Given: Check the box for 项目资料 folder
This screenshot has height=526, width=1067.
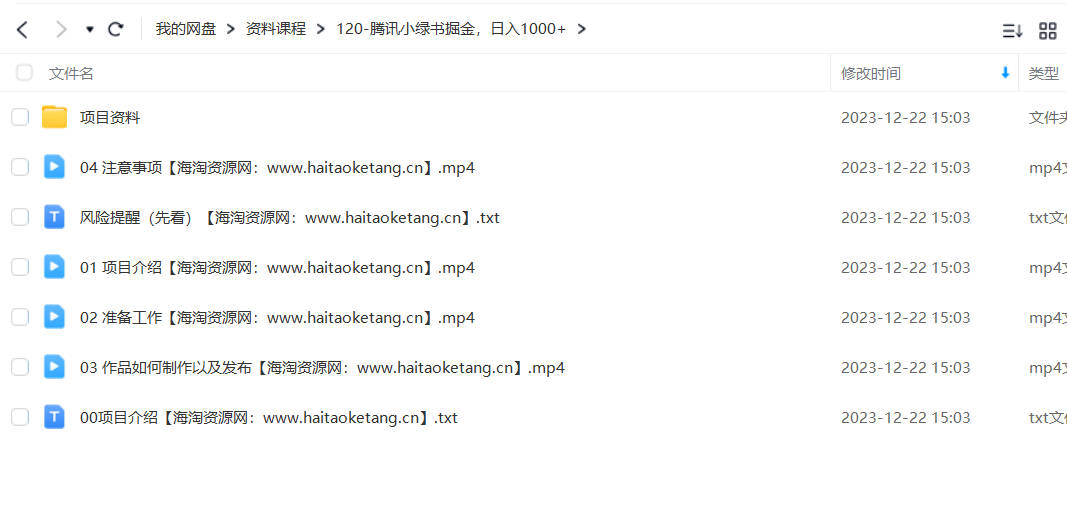Looking at the screenshot, I should click(x=20, y=117).
